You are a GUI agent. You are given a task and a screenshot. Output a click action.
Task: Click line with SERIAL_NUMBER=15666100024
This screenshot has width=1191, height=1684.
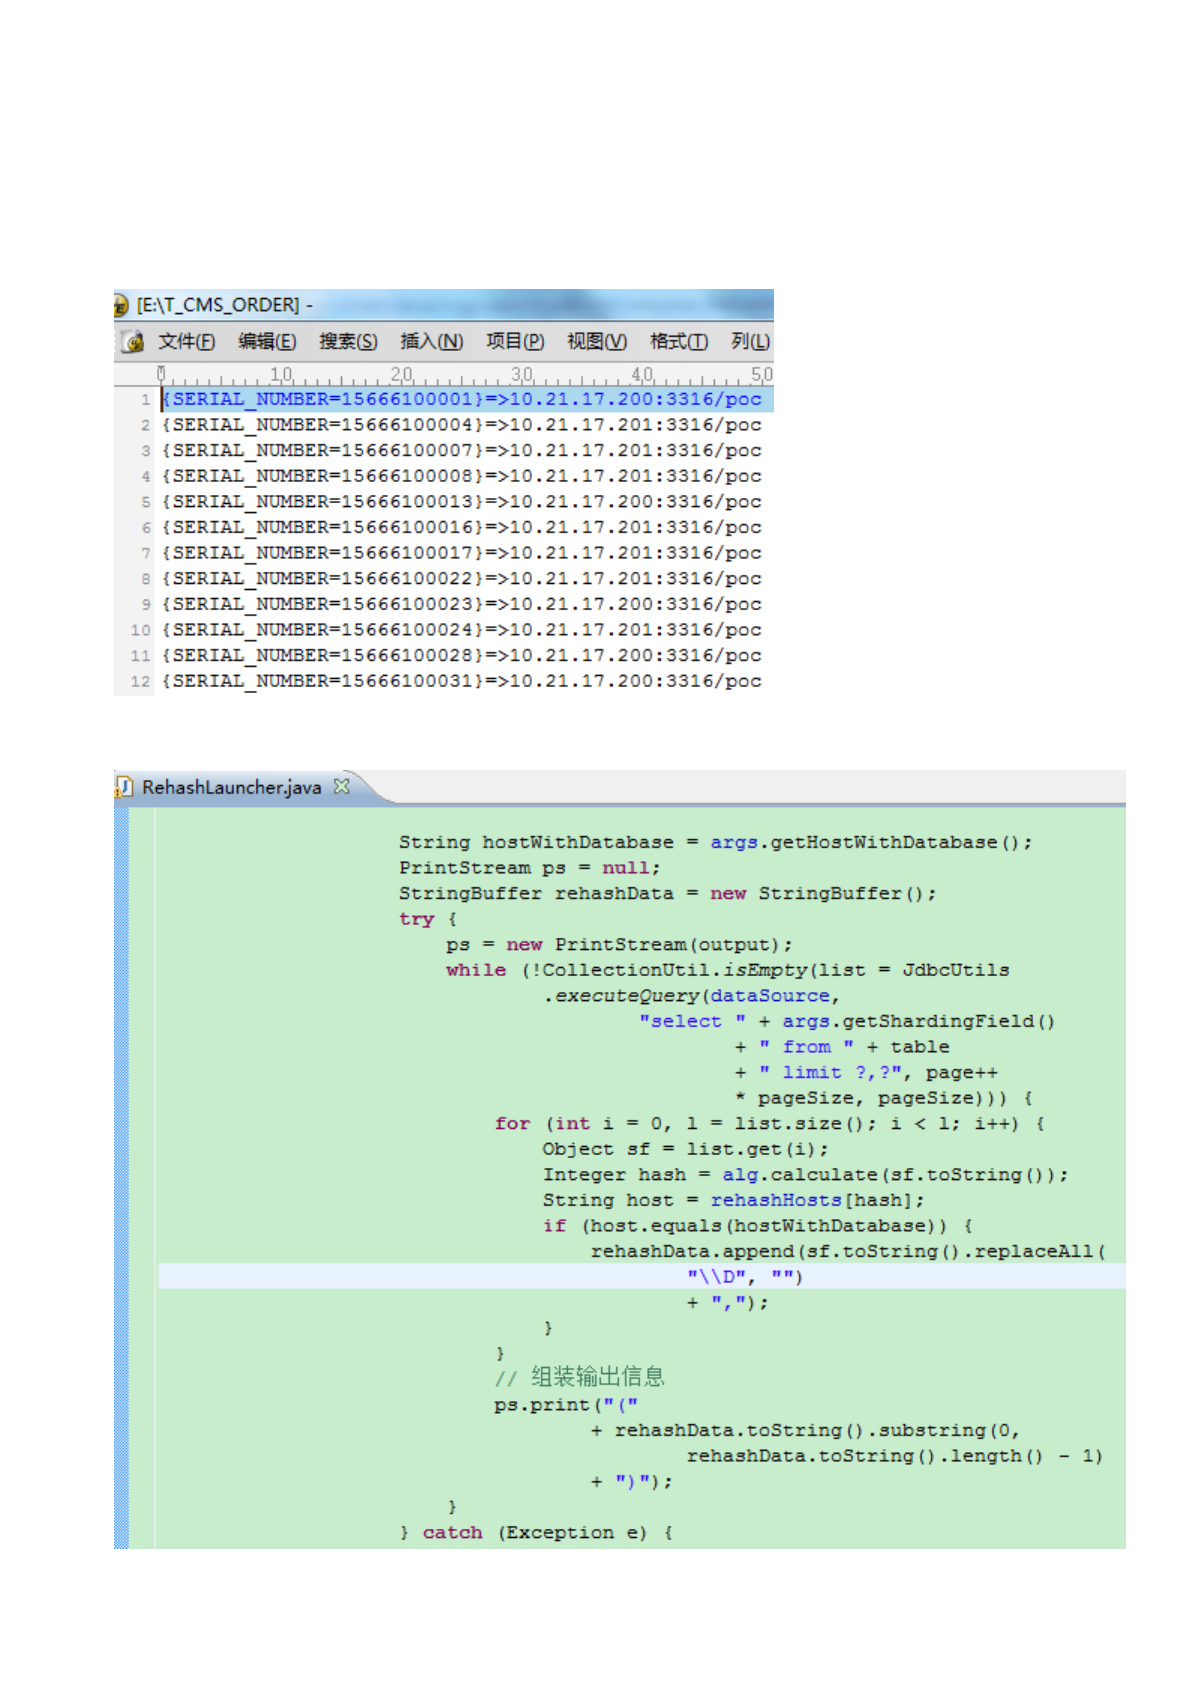[462, 630]
